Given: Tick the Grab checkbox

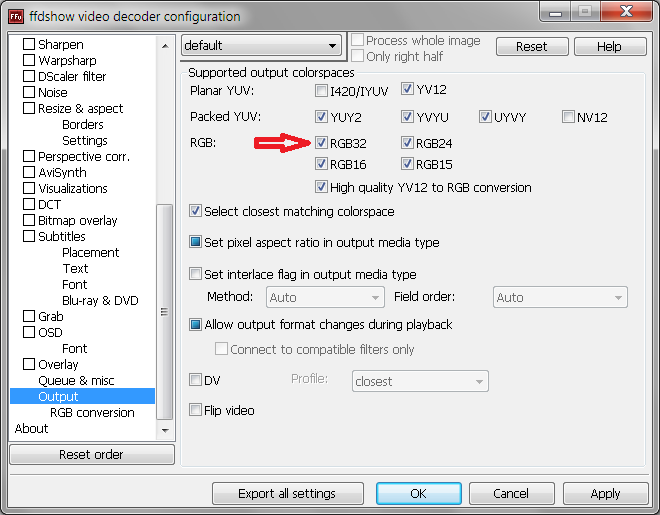Looking at the screenshot, I should pyautogui.click(x=29, y=316).
